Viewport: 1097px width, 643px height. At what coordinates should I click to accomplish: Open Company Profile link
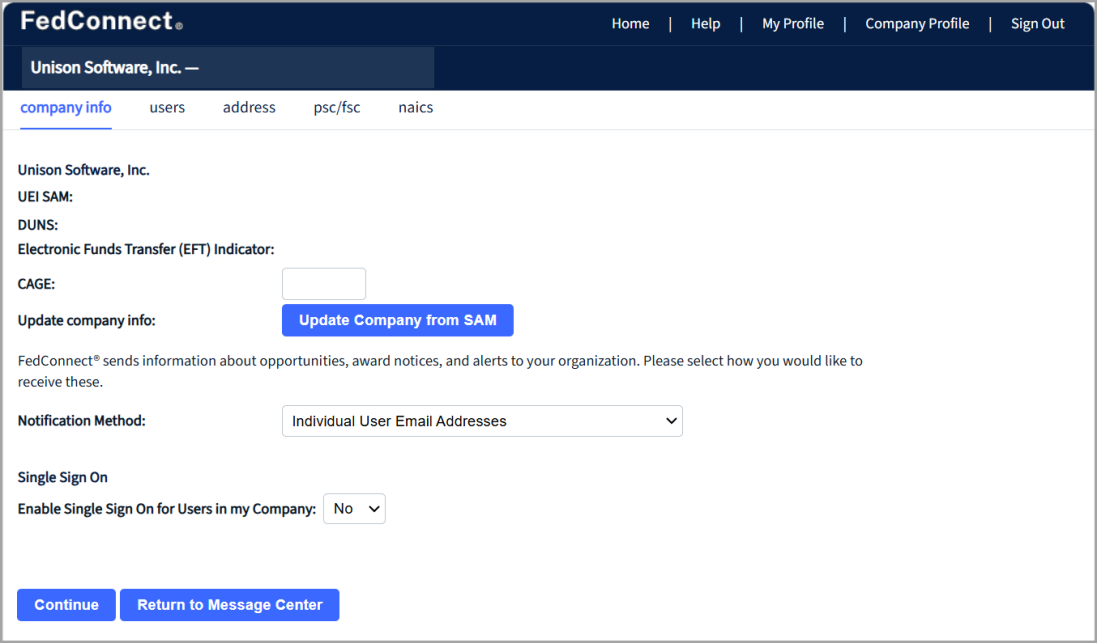917,24
